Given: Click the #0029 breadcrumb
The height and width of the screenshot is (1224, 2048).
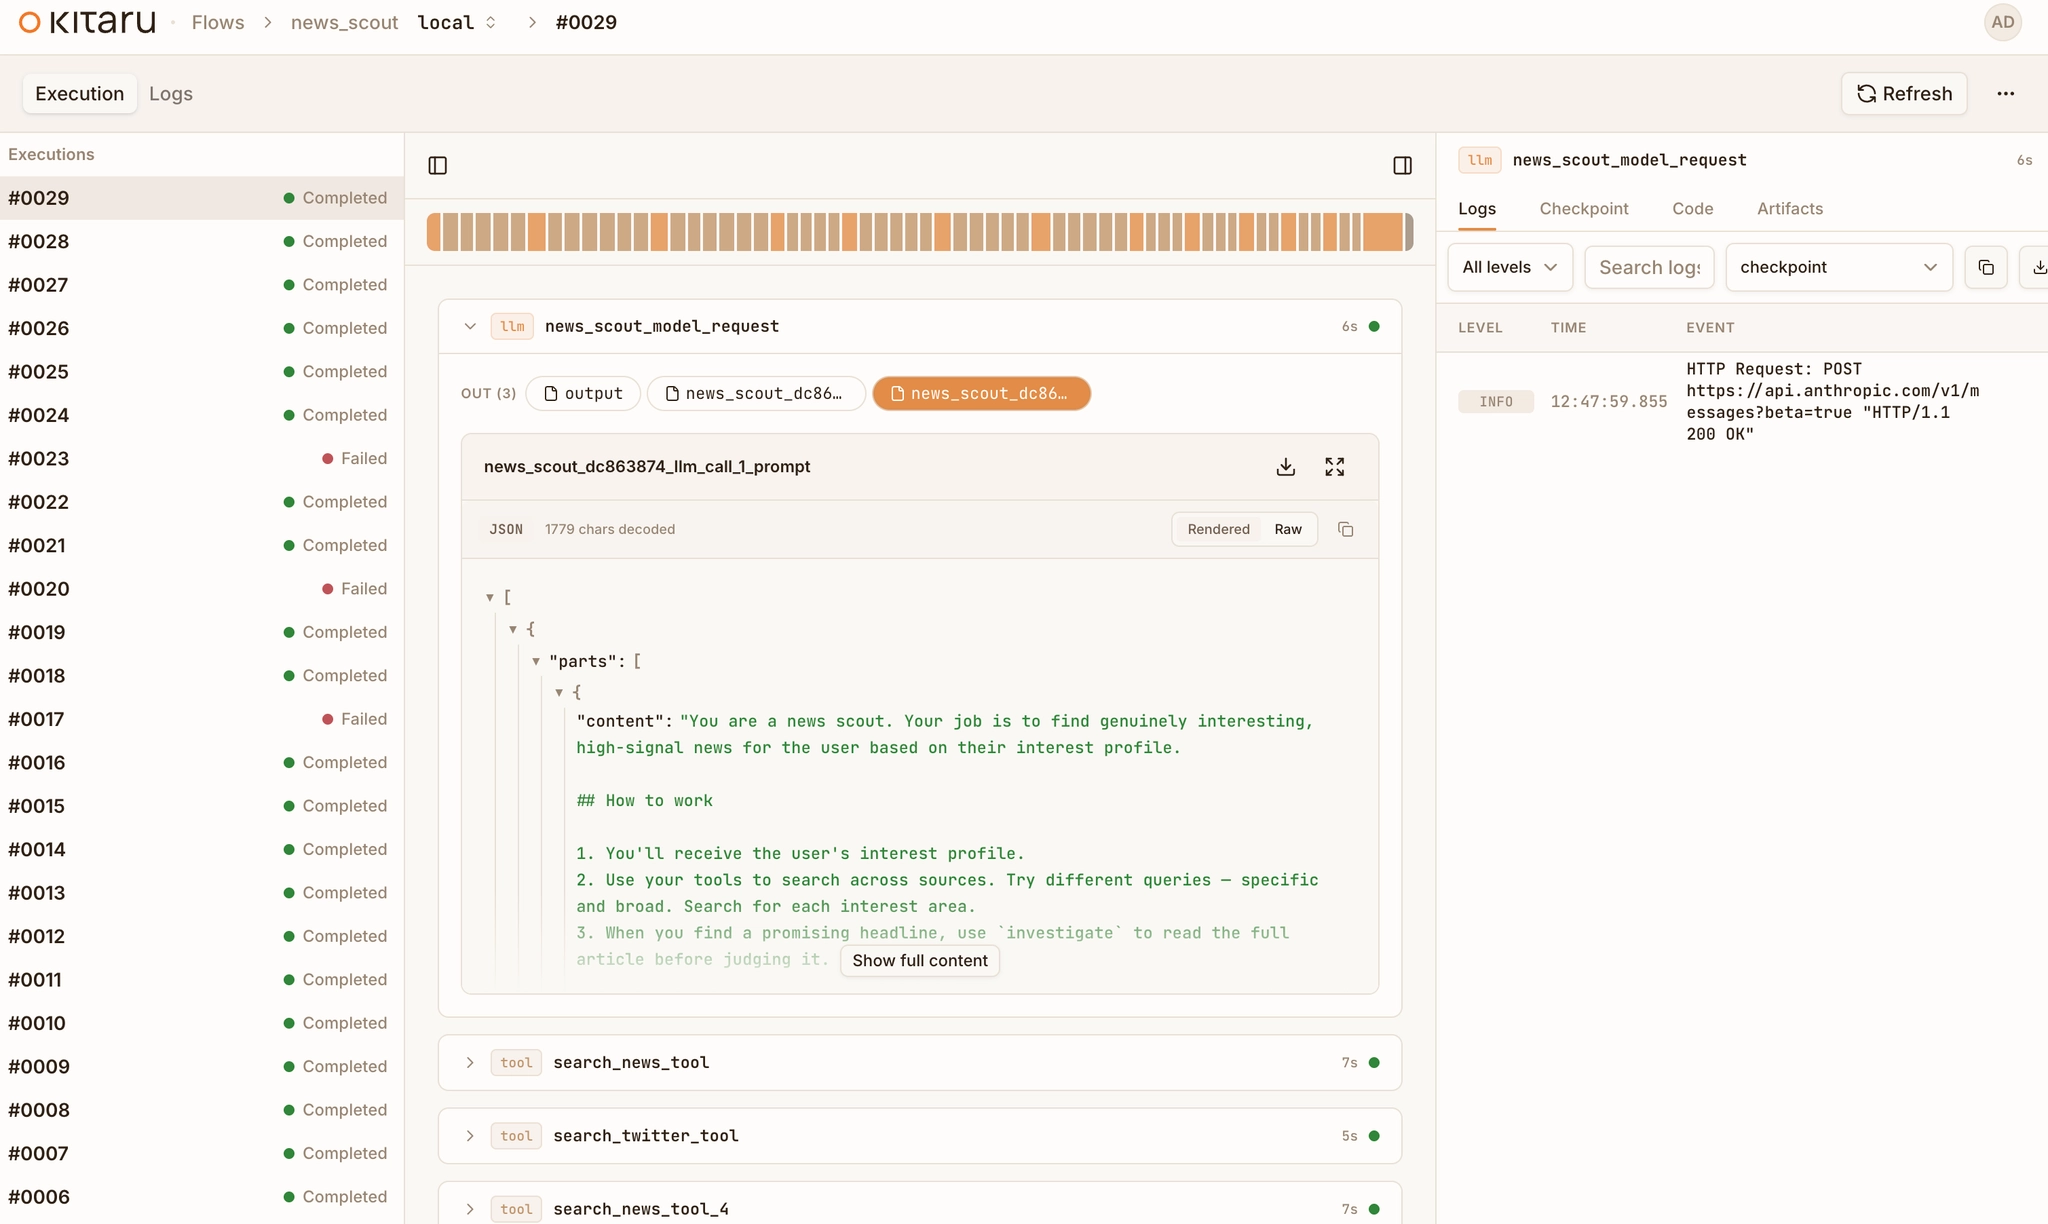Looking at the screenshot, I should (x=586, y=22).
